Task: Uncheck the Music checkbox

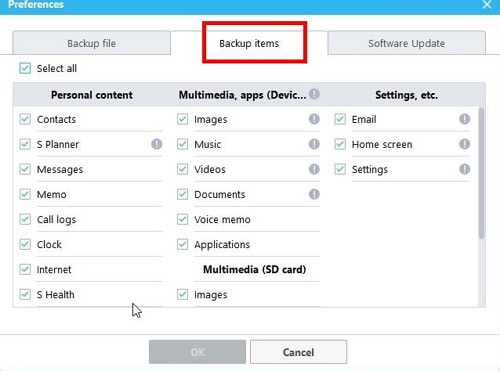Action: [x=182, y=144]
